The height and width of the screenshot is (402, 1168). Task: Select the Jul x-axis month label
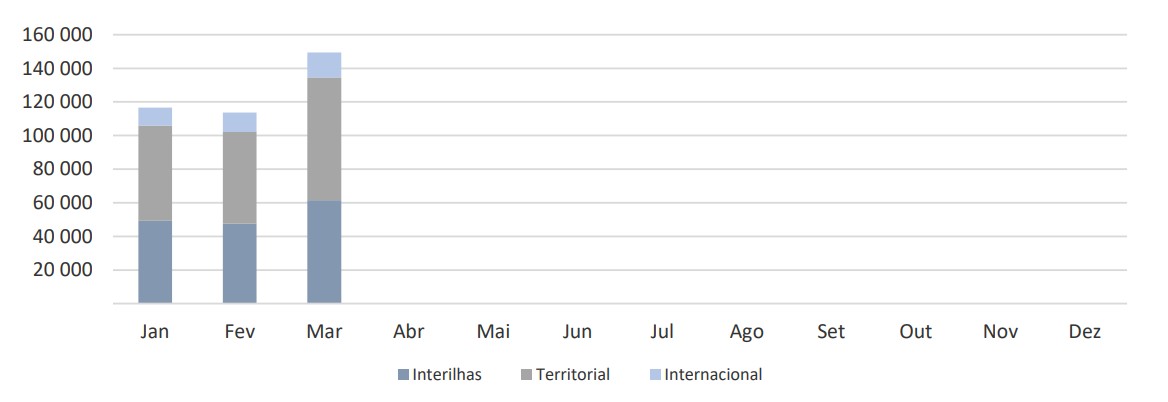click(x=662, y=332)
